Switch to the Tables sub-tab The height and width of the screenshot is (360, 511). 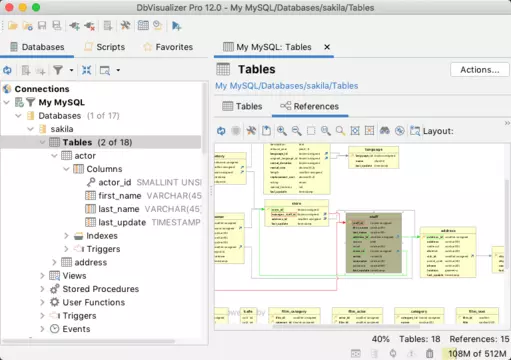tap(242, 106)
